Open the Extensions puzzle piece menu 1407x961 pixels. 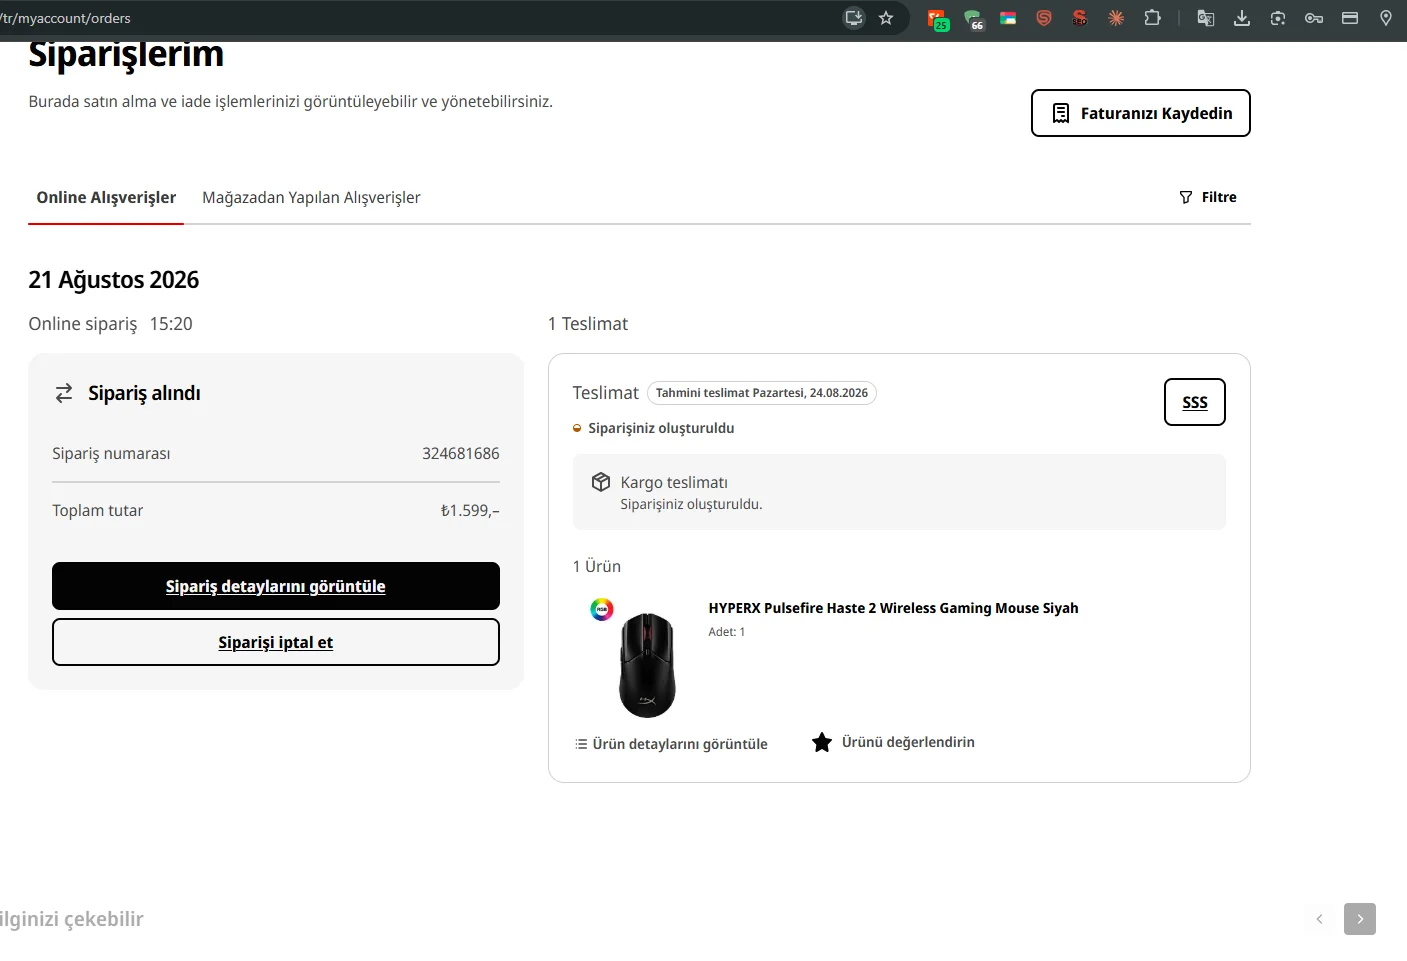1152,18
